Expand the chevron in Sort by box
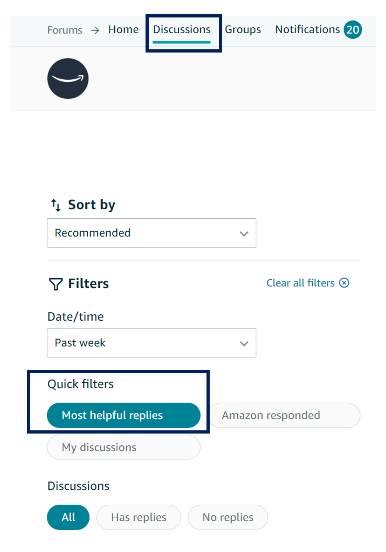The width and height of the screenshot is (386, 552). [x=244, y=233]
